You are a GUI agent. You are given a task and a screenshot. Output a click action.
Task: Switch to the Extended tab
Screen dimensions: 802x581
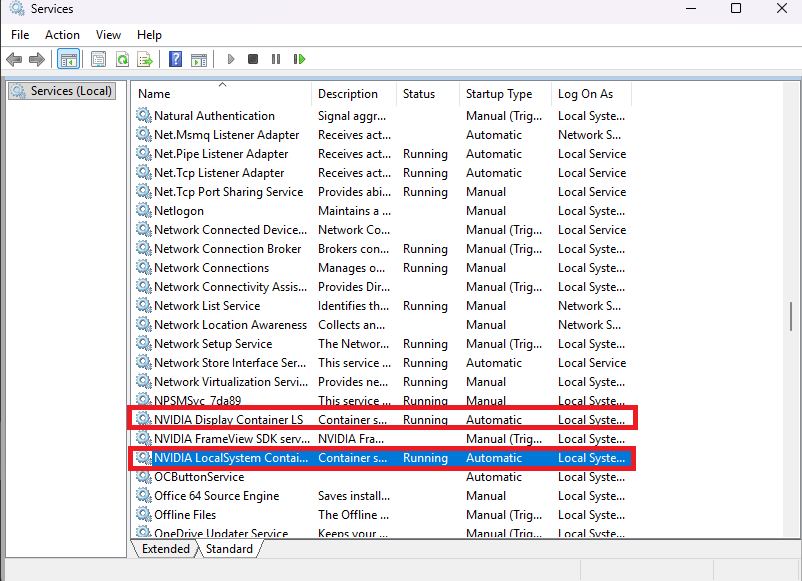click(x=166, y=549)
